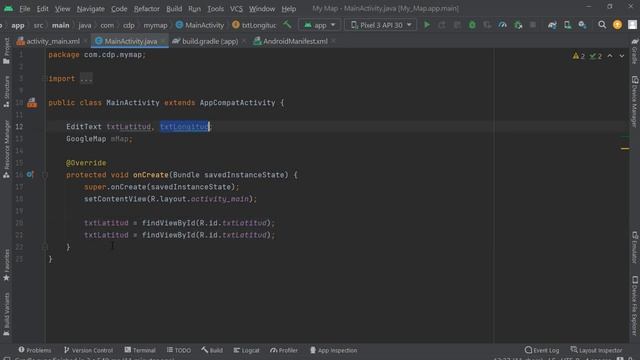Open the TODO tool window

179,350
